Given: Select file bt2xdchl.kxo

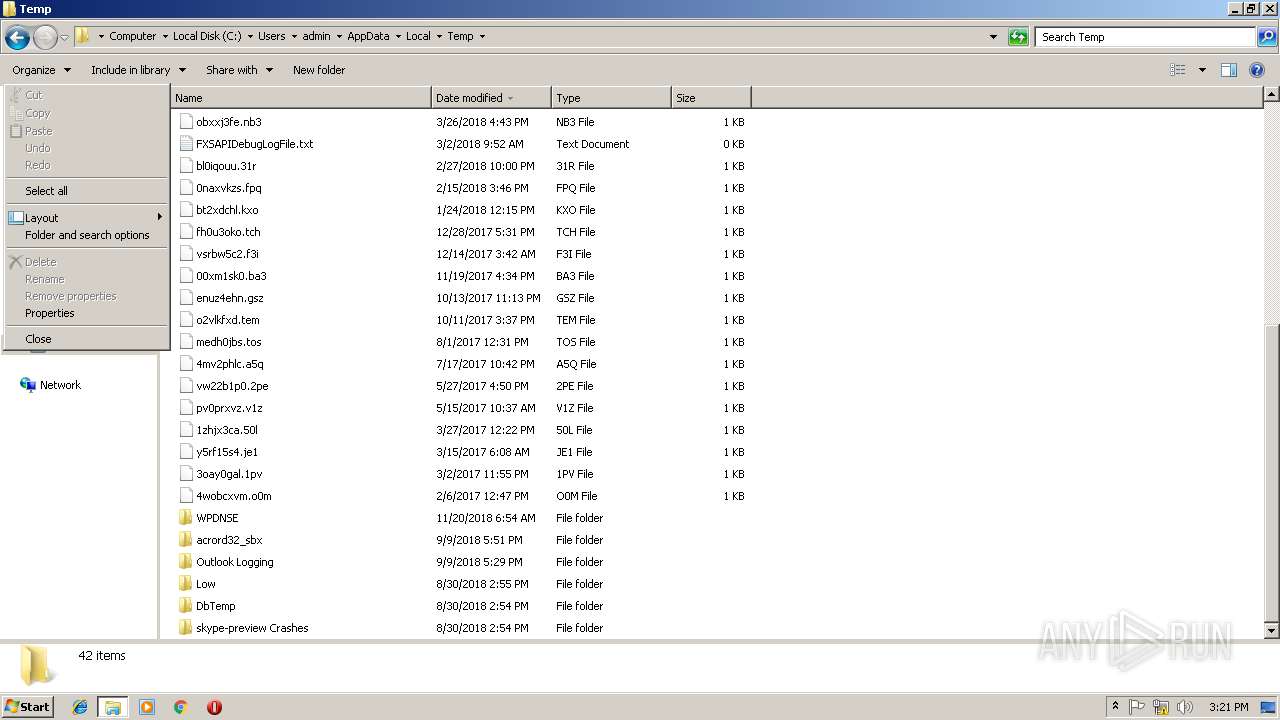Looking at the screenshot, I should [227, 210].
